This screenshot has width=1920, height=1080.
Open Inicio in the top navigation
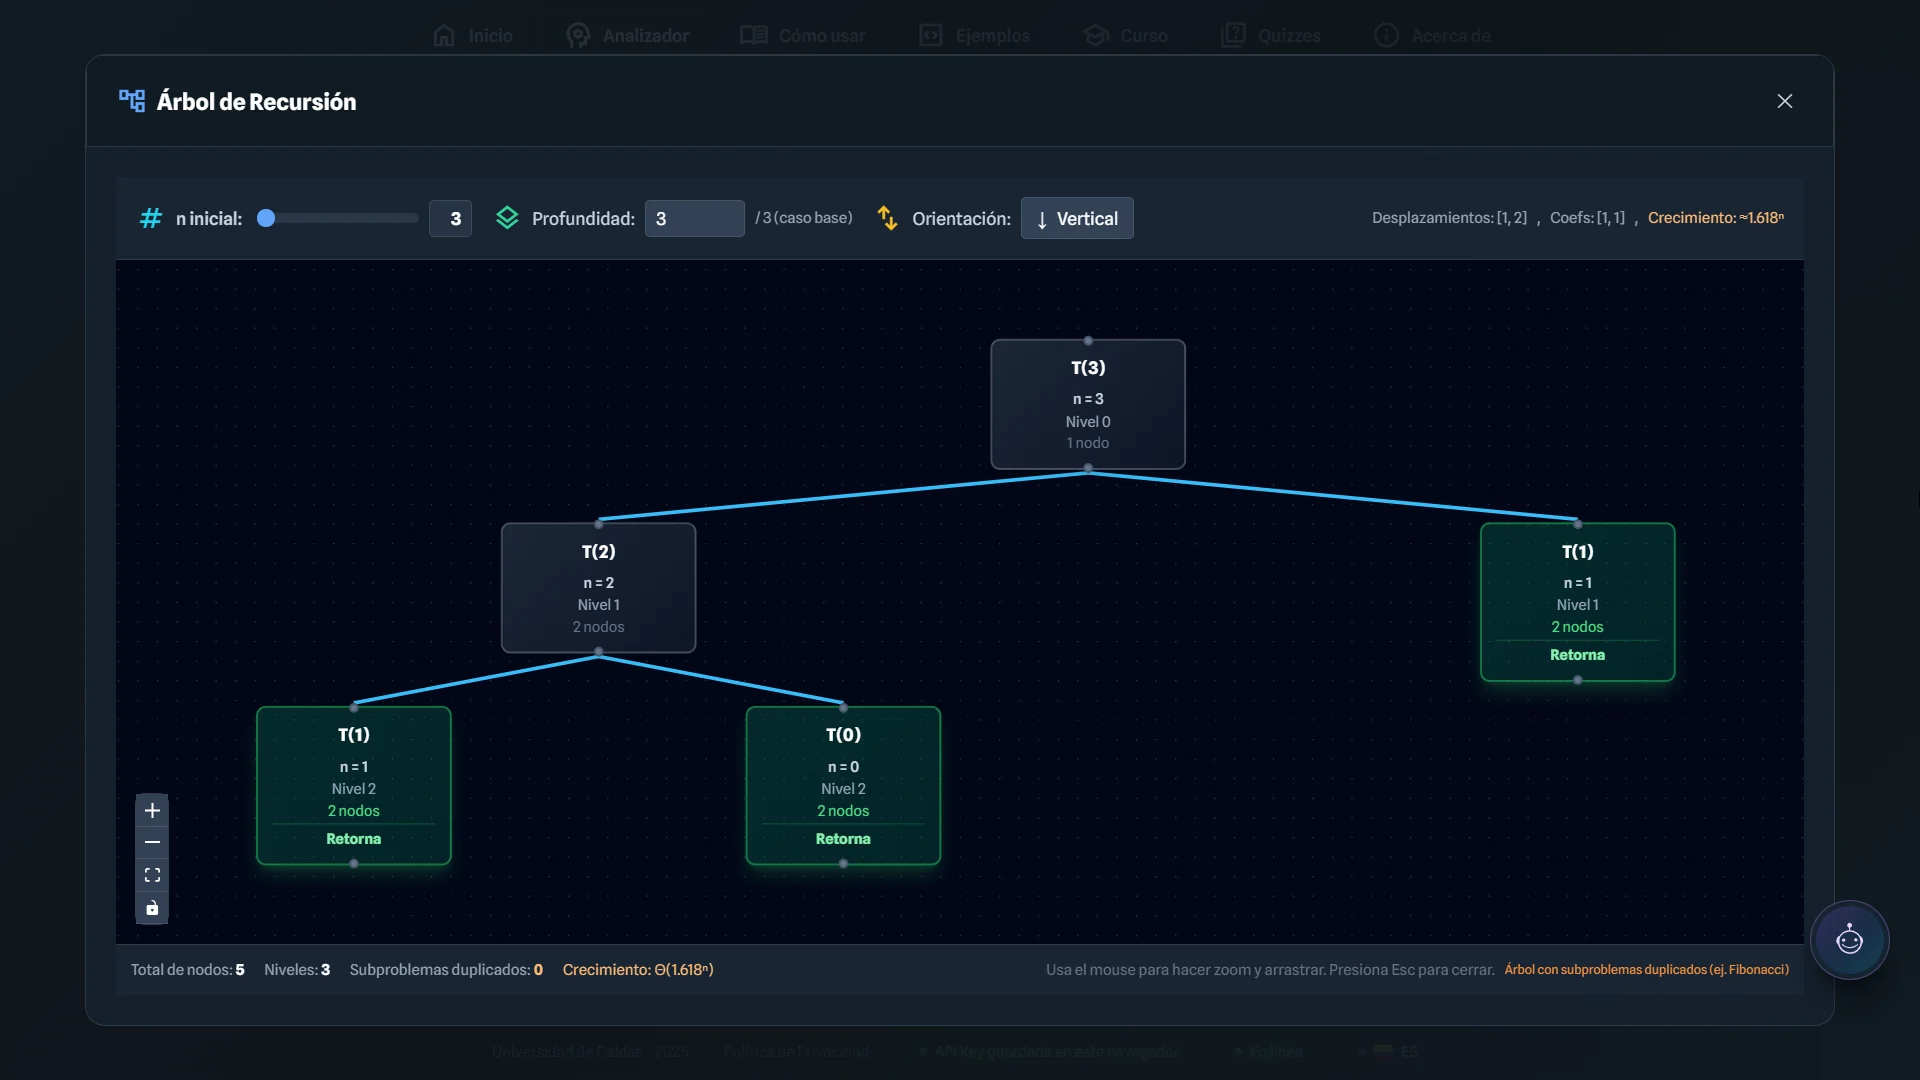click(473, 36)
